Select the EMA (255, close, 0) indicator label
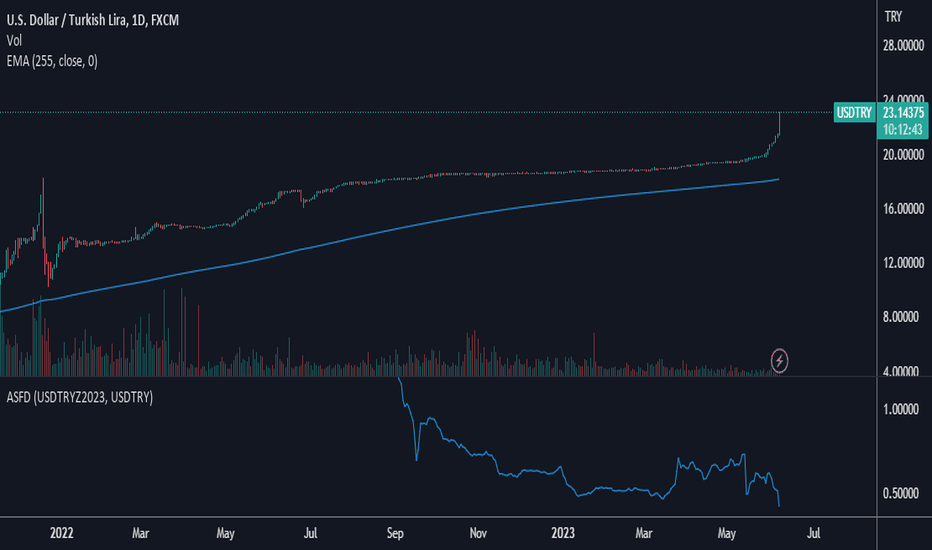 [x=52, y=61]
